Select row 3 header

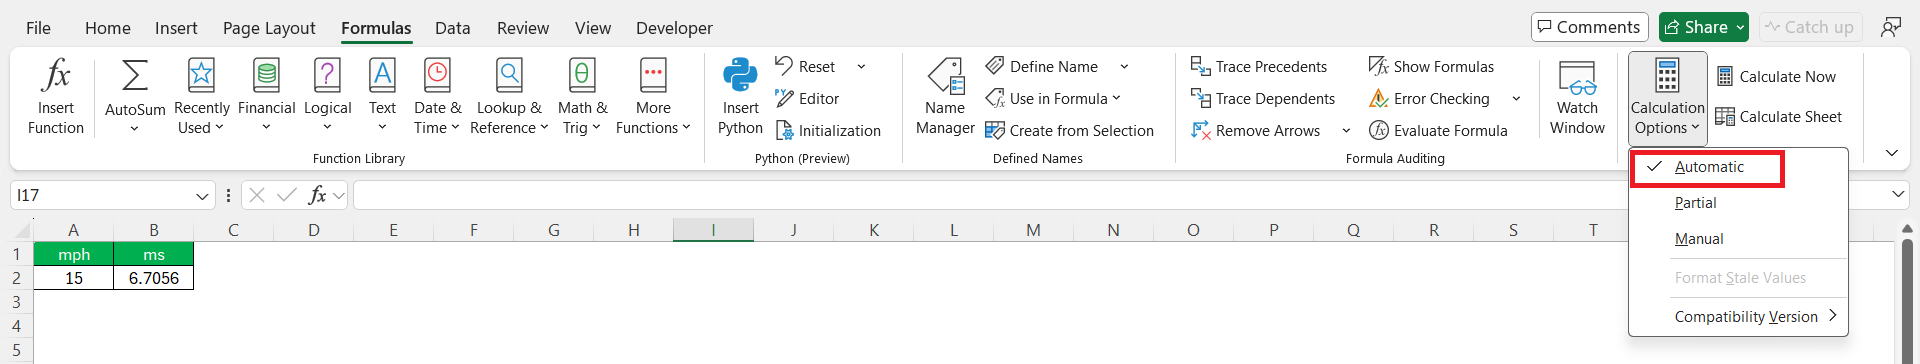click(16, 302)
